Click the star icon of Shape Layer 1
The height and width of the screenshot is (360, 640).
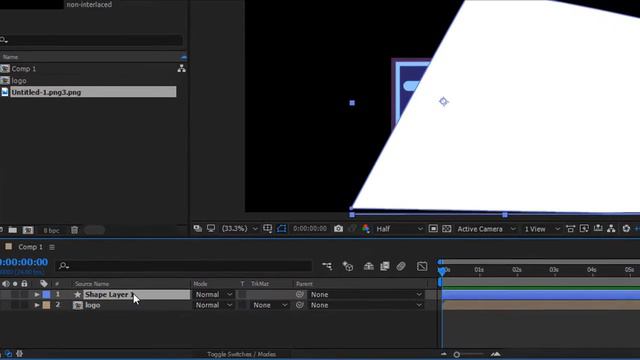tap(77, 294)
